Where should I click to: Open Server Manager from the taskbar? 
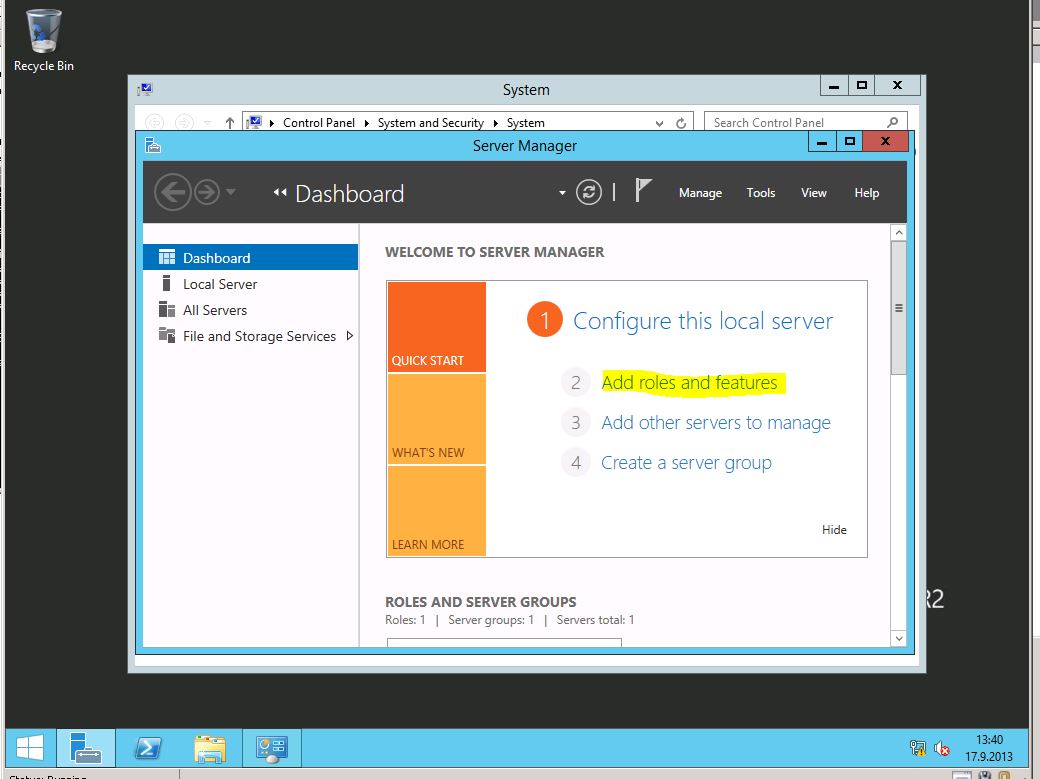click(x=86, y=748)
